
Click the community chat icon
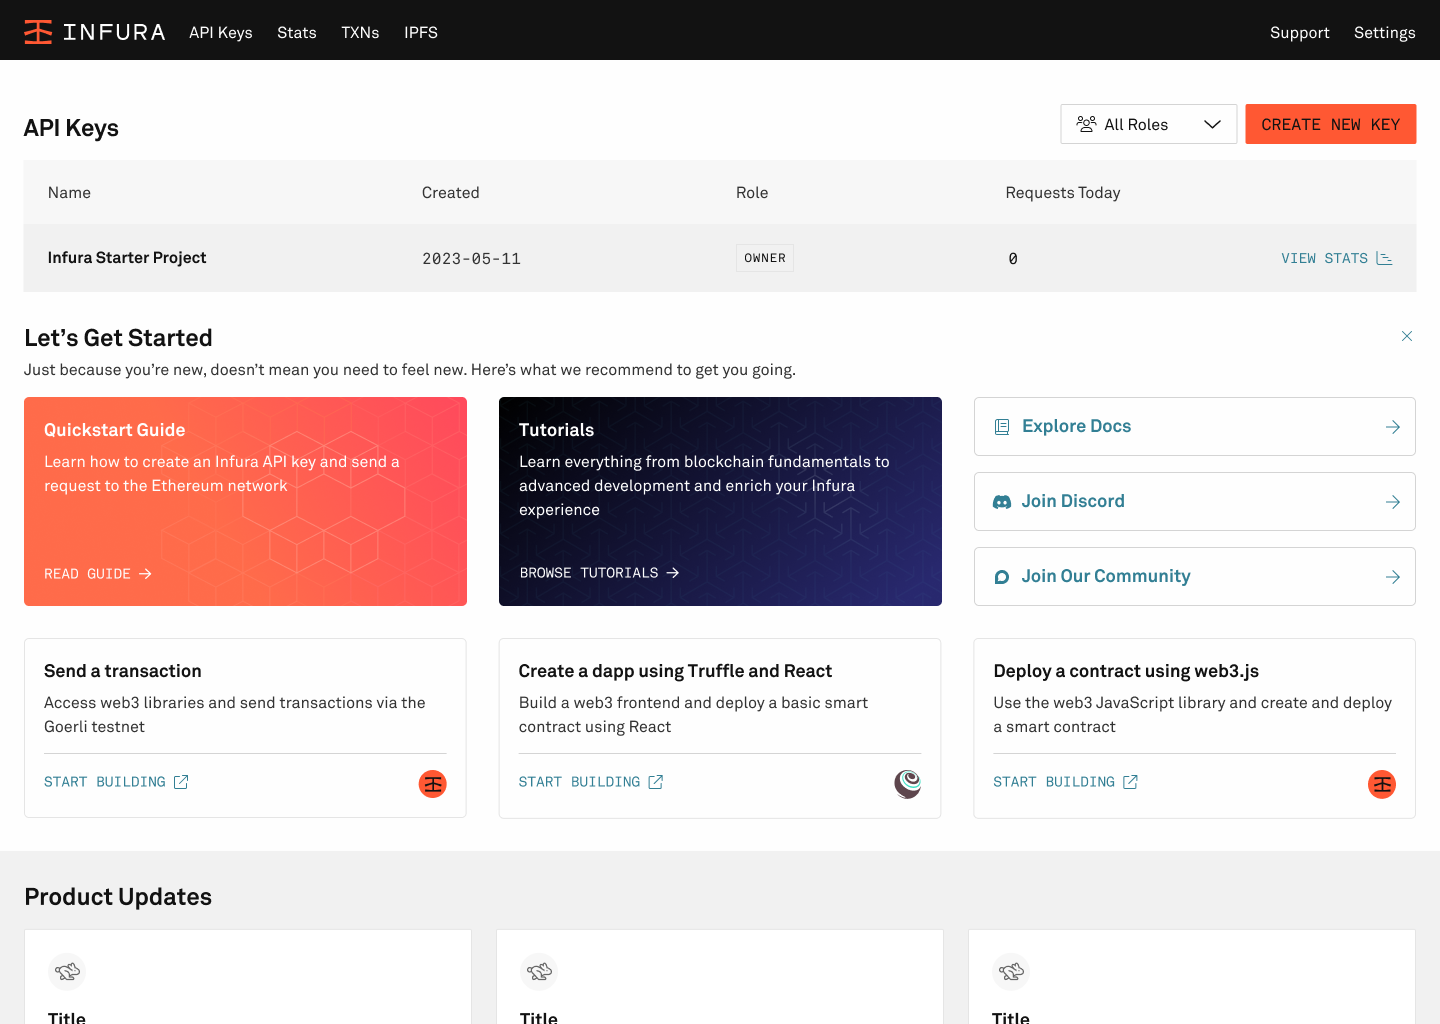(x=1002, y=577)
